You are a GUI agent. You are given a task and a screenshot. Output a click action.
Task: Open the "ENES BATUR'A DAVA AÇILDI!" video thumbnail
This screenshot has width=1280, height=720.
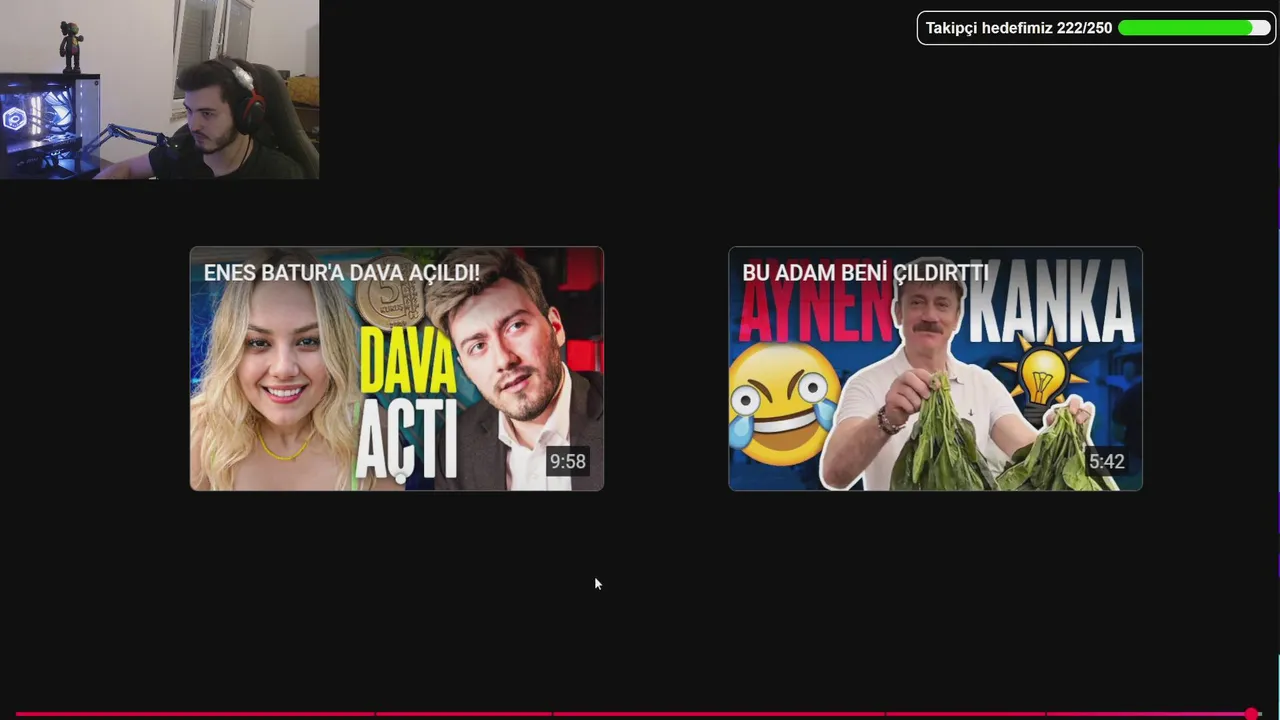[x=397, y=368]
